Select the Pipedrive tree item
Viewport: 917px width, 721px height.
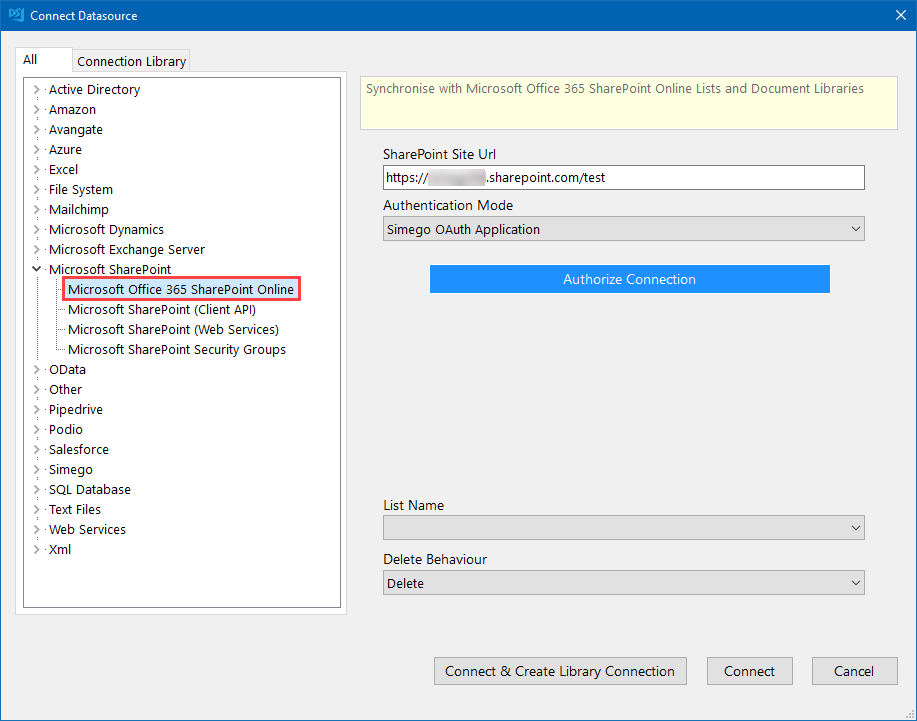click(75, 409)
